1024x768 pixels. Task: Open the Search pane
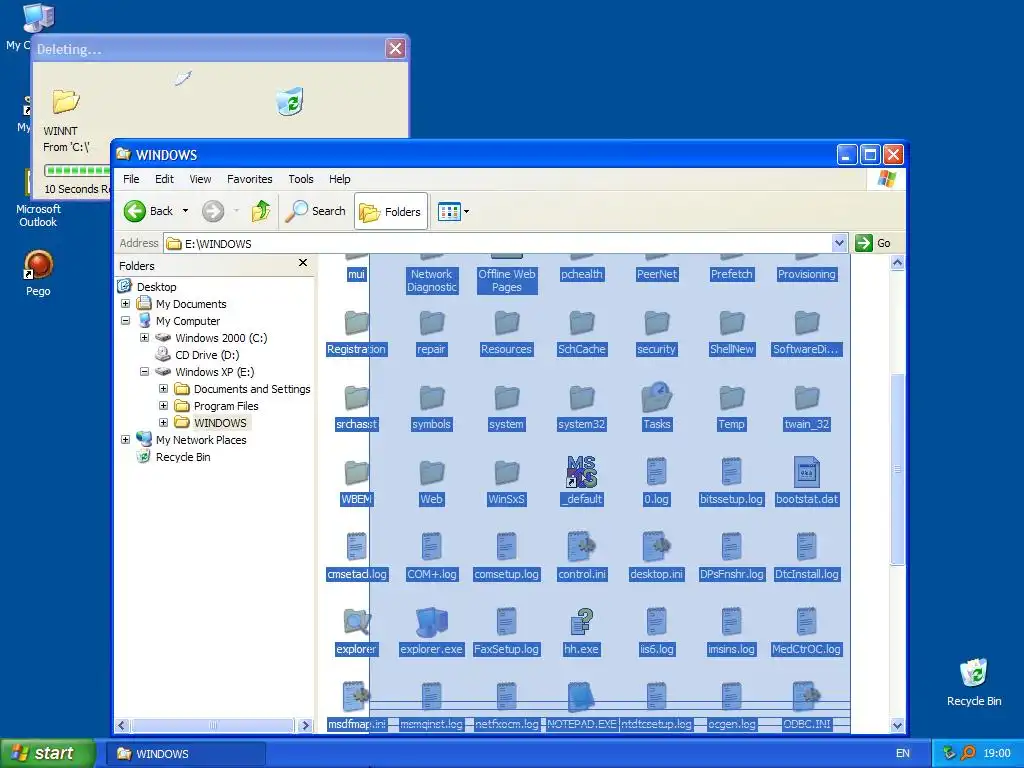(x=316, y=211)
